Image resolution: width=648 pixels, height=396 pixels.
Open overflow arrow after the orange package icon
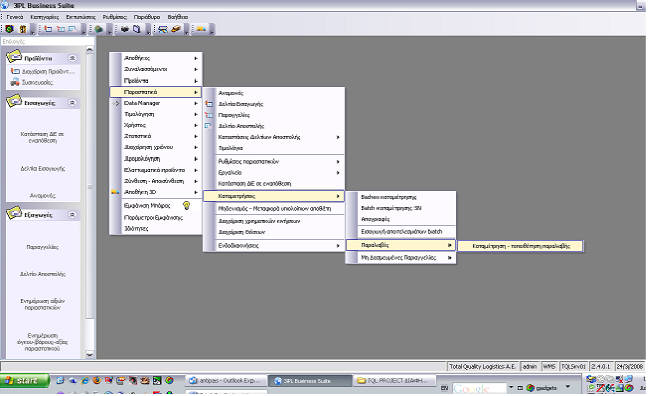(x=187, y=29)
